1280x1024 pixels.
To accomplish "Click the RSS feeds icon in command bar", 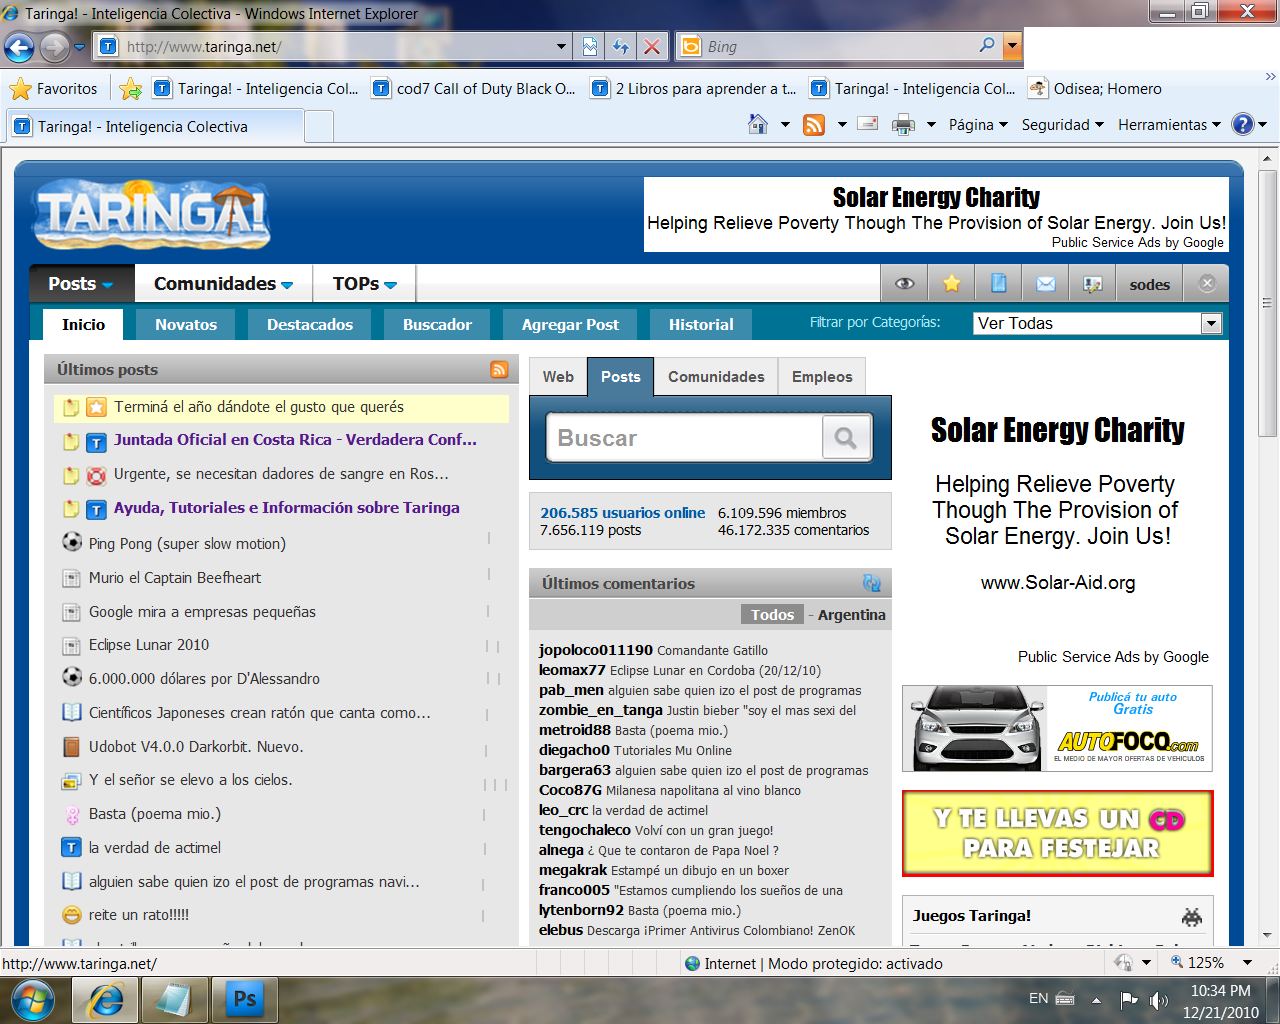I will 814,125.
